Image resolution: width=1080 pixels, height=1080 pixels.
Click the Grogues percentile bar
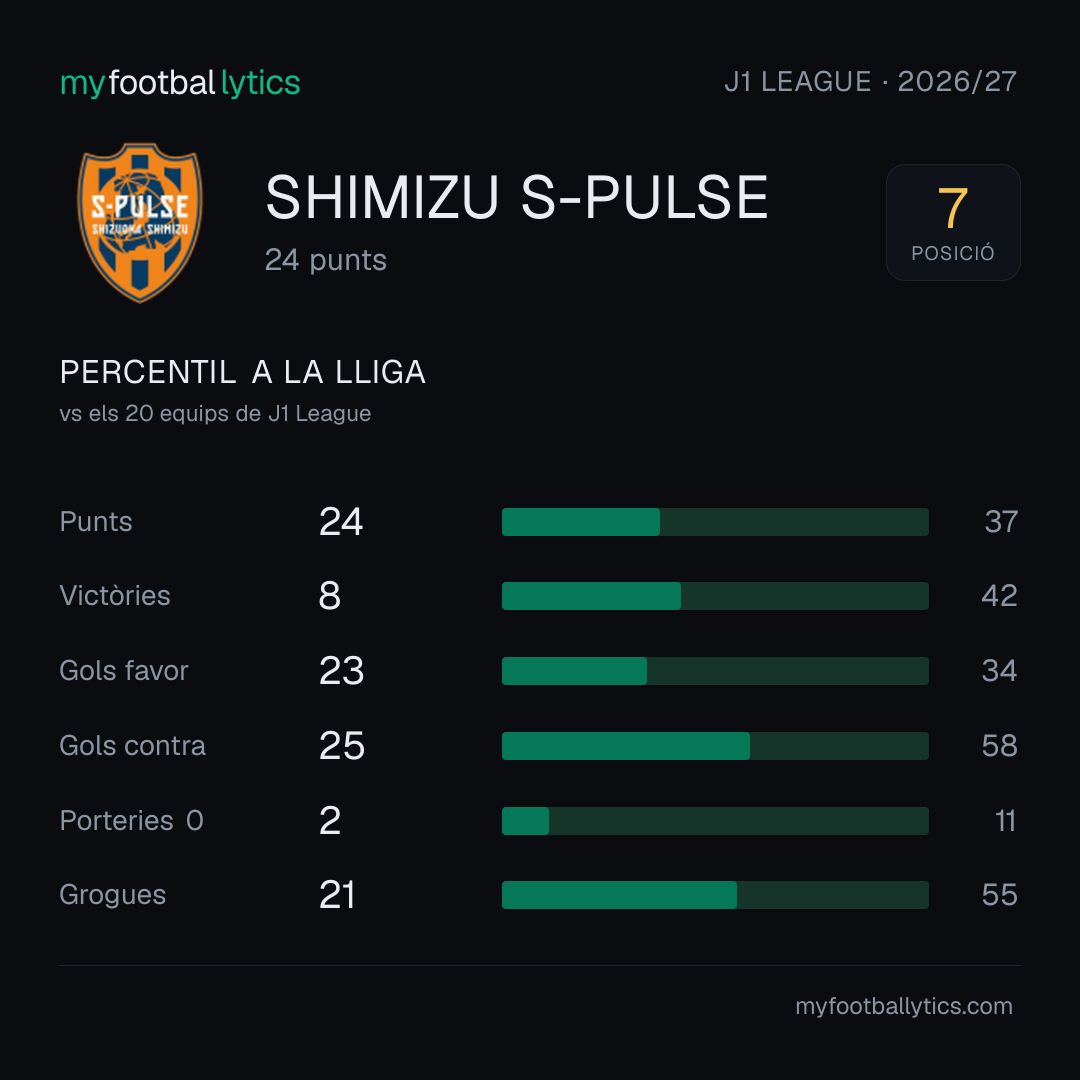(715, 895)
